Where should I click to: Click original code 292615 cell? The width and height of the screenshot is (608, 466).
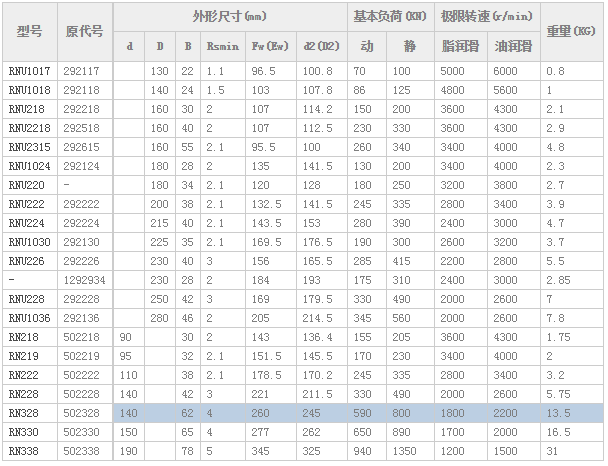tap(80, 147)
